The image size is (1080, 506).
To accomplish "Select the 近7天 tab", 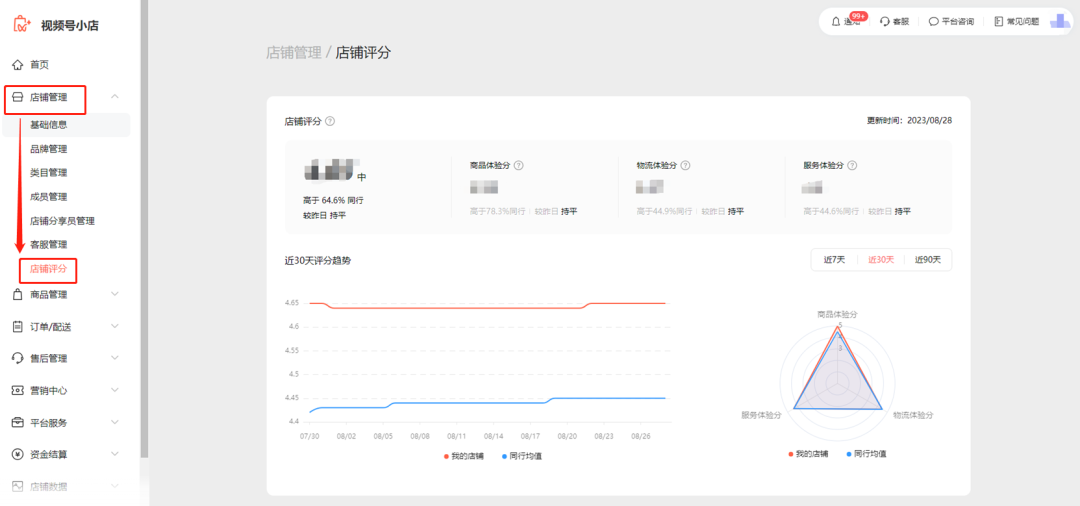I will (x=834, y=260).
